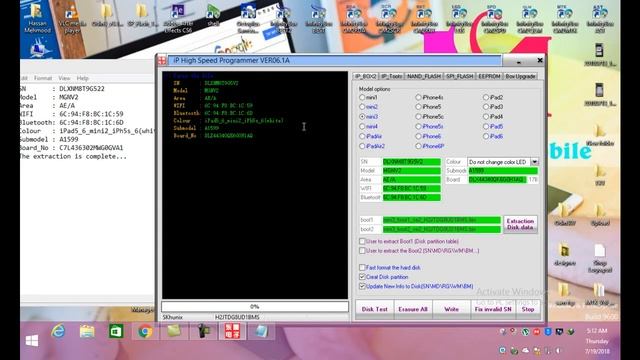
Task: Enable User to extract the Boot2 checkbox
Action: pyautogui.click(x=362, y=251)
